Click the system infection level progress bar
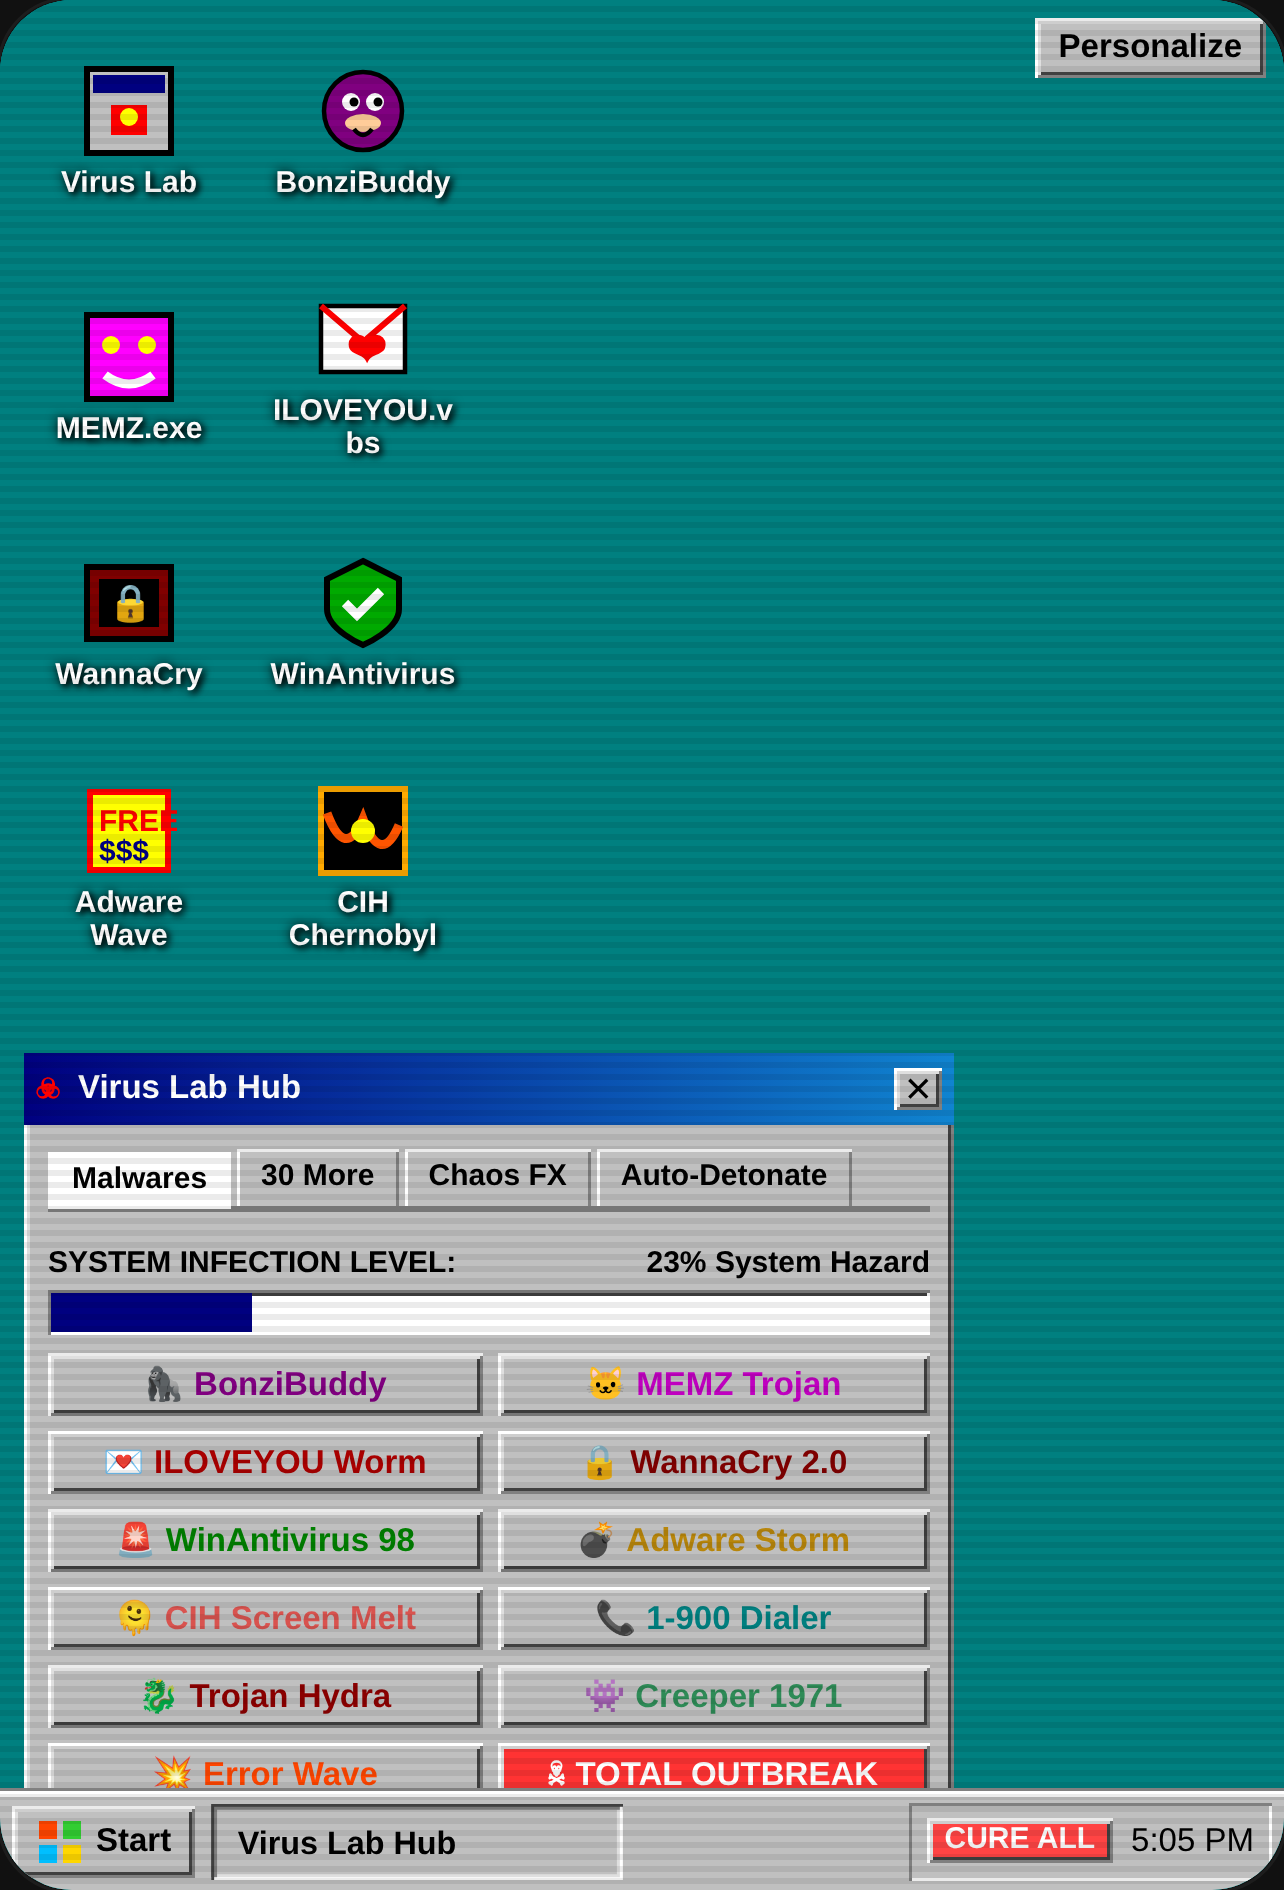The height and width of the screenshot is (1890, 1284). click(489, 1313)
